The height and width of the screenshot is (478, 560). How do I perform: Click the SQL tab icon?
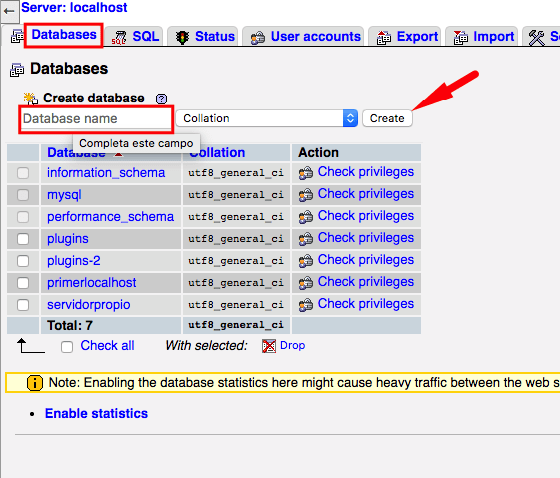(x=119, y=38)
